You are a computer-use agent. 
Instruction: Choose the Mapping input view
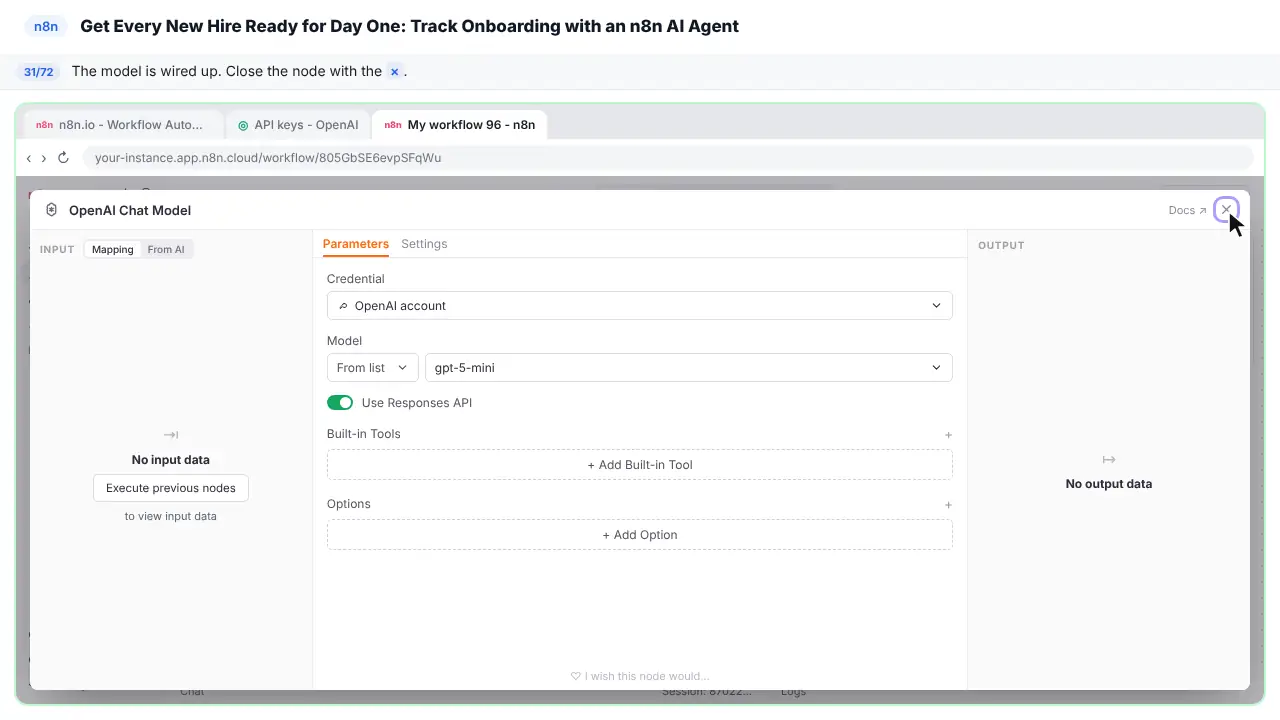(x=113, y=250)
